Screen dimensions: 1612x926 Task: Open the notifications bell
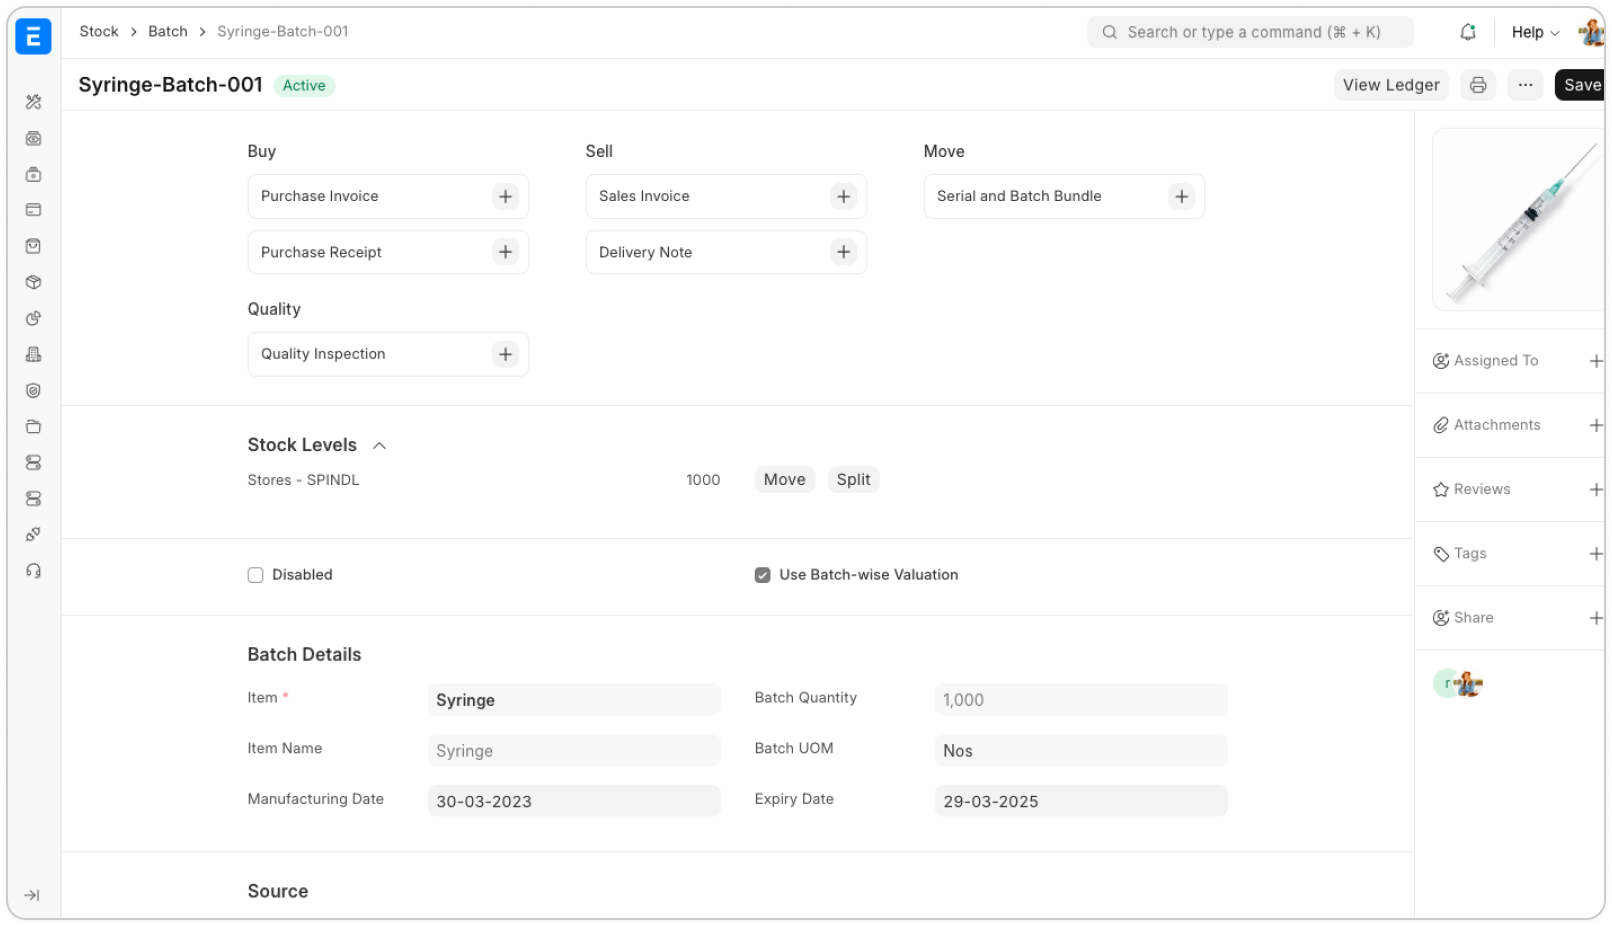[x=1467, y=32]
